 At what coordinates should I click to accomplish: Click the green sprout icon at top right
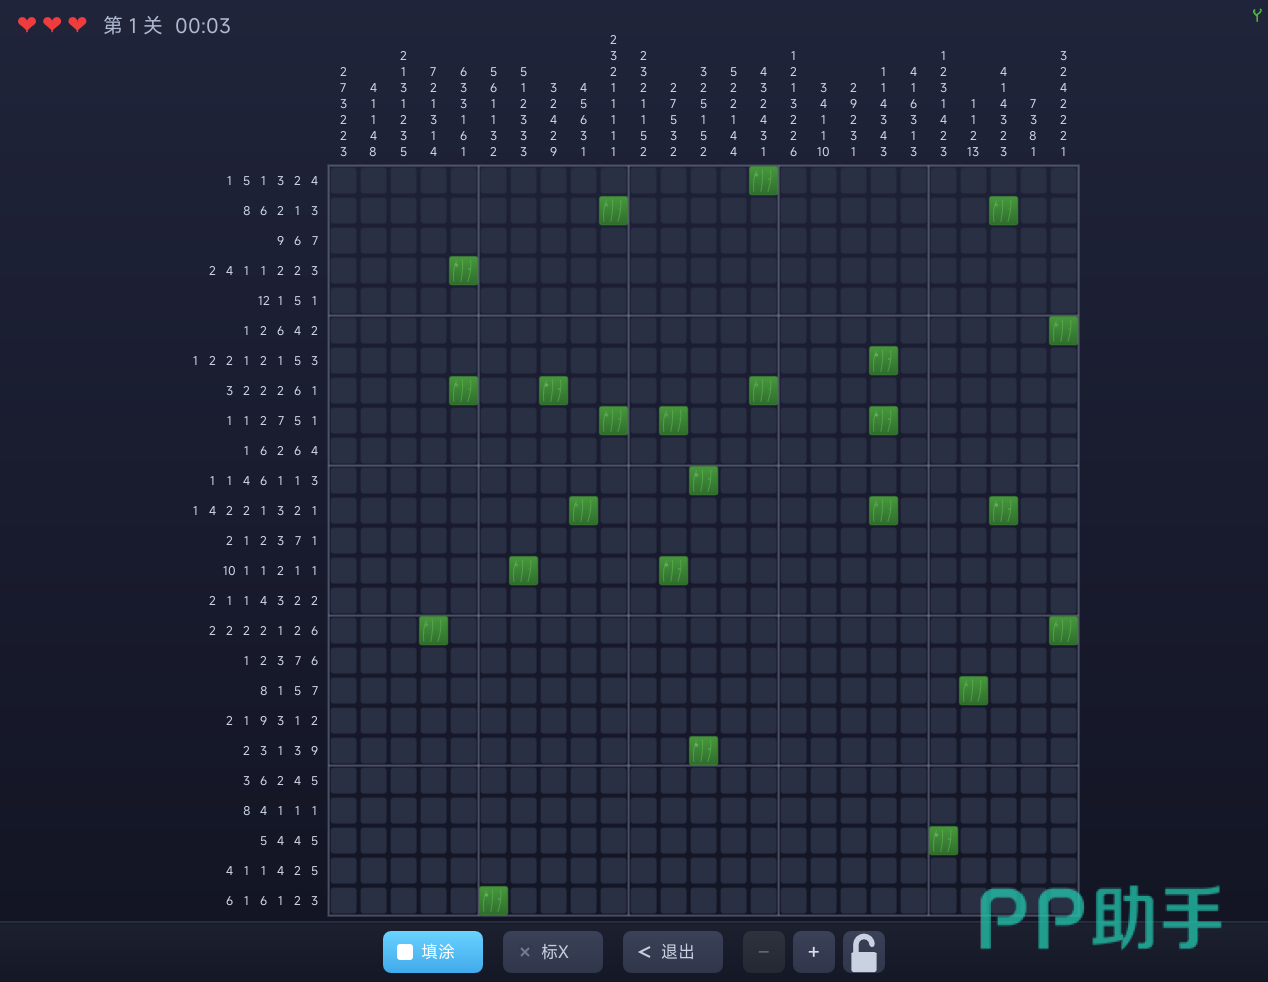click(1256, 15)
